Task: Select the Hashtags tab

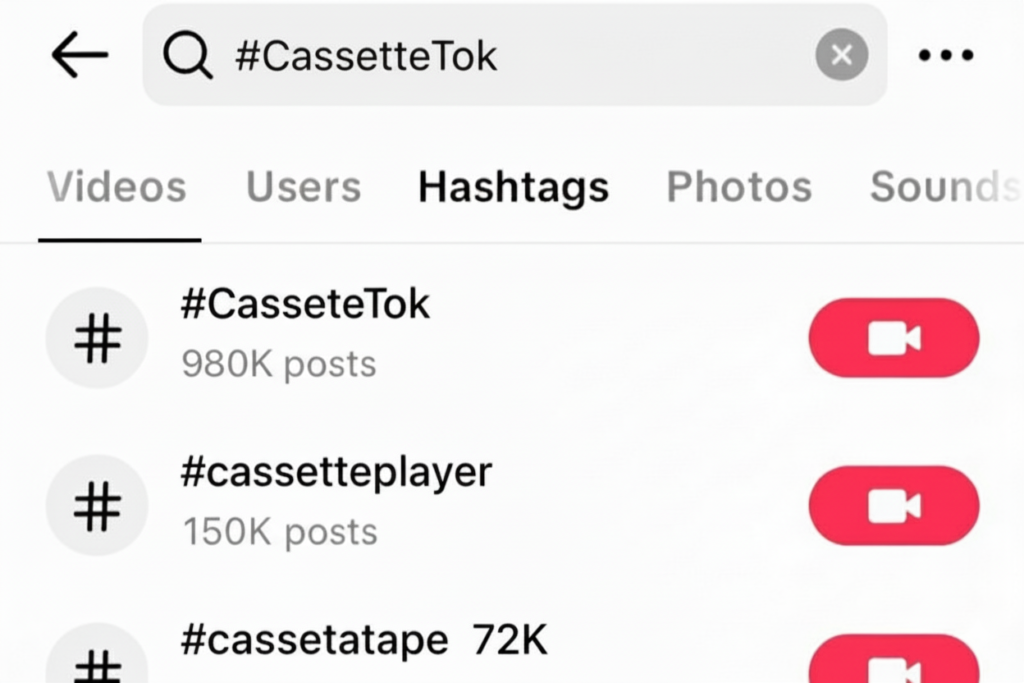Action: tap(513, 187)
